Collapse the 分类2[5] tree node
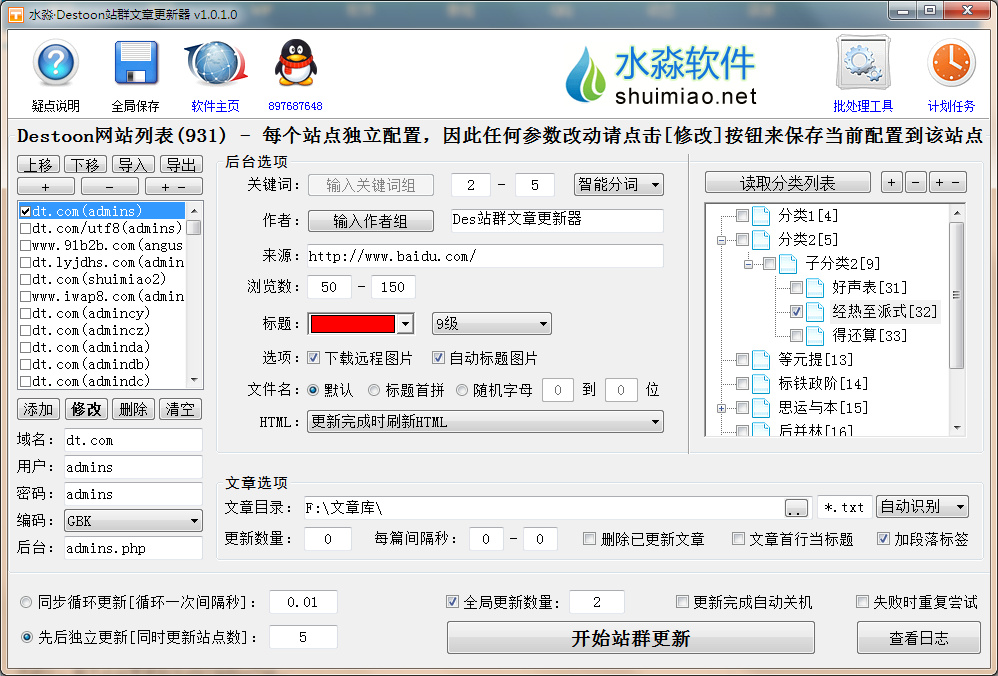The image size is (998, 676). click(x=721, y=241)
